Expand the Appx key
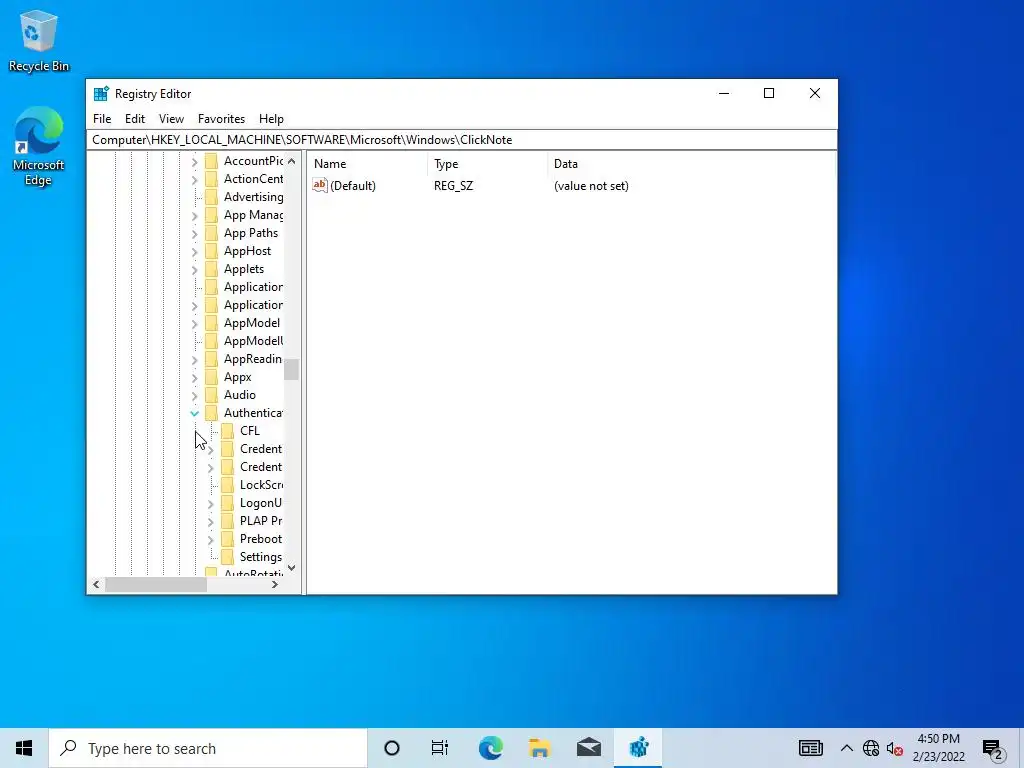1024x768 pixels. pyautogui.click(x=195, y=377)
